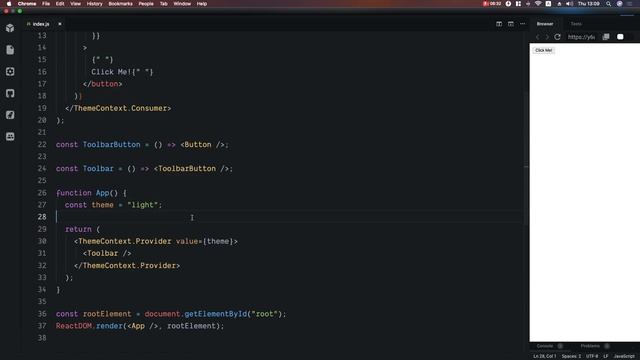Open Spotlight search magnifier
Screen dimensions: 640x360
pyautogui.click(x=608, y=4)
